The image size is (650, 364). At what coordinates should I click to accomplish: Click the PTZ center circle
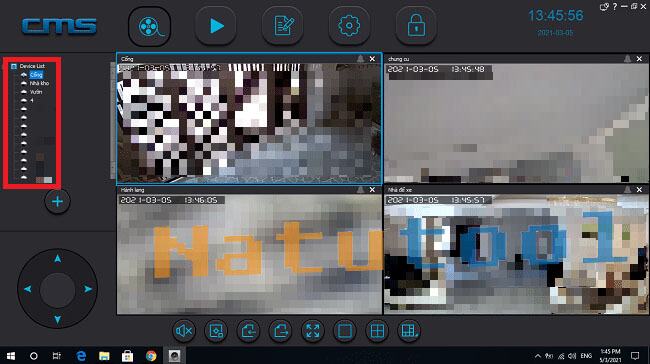click(x=57, y=289)
